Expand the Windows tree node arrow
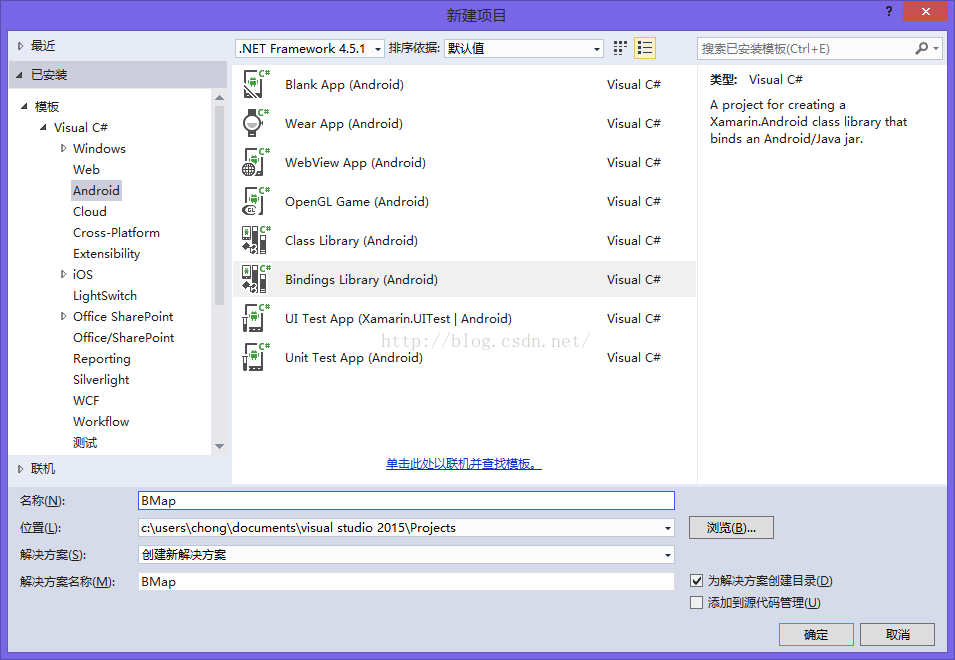 pyautogui.click(x=63, y=148)
